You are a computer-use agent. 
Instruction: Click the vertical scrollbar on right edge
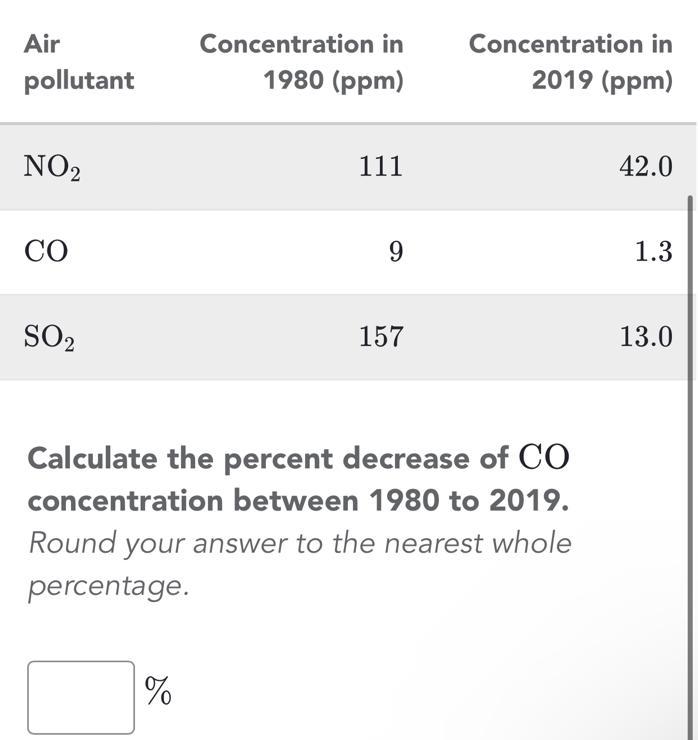point(690,467)
